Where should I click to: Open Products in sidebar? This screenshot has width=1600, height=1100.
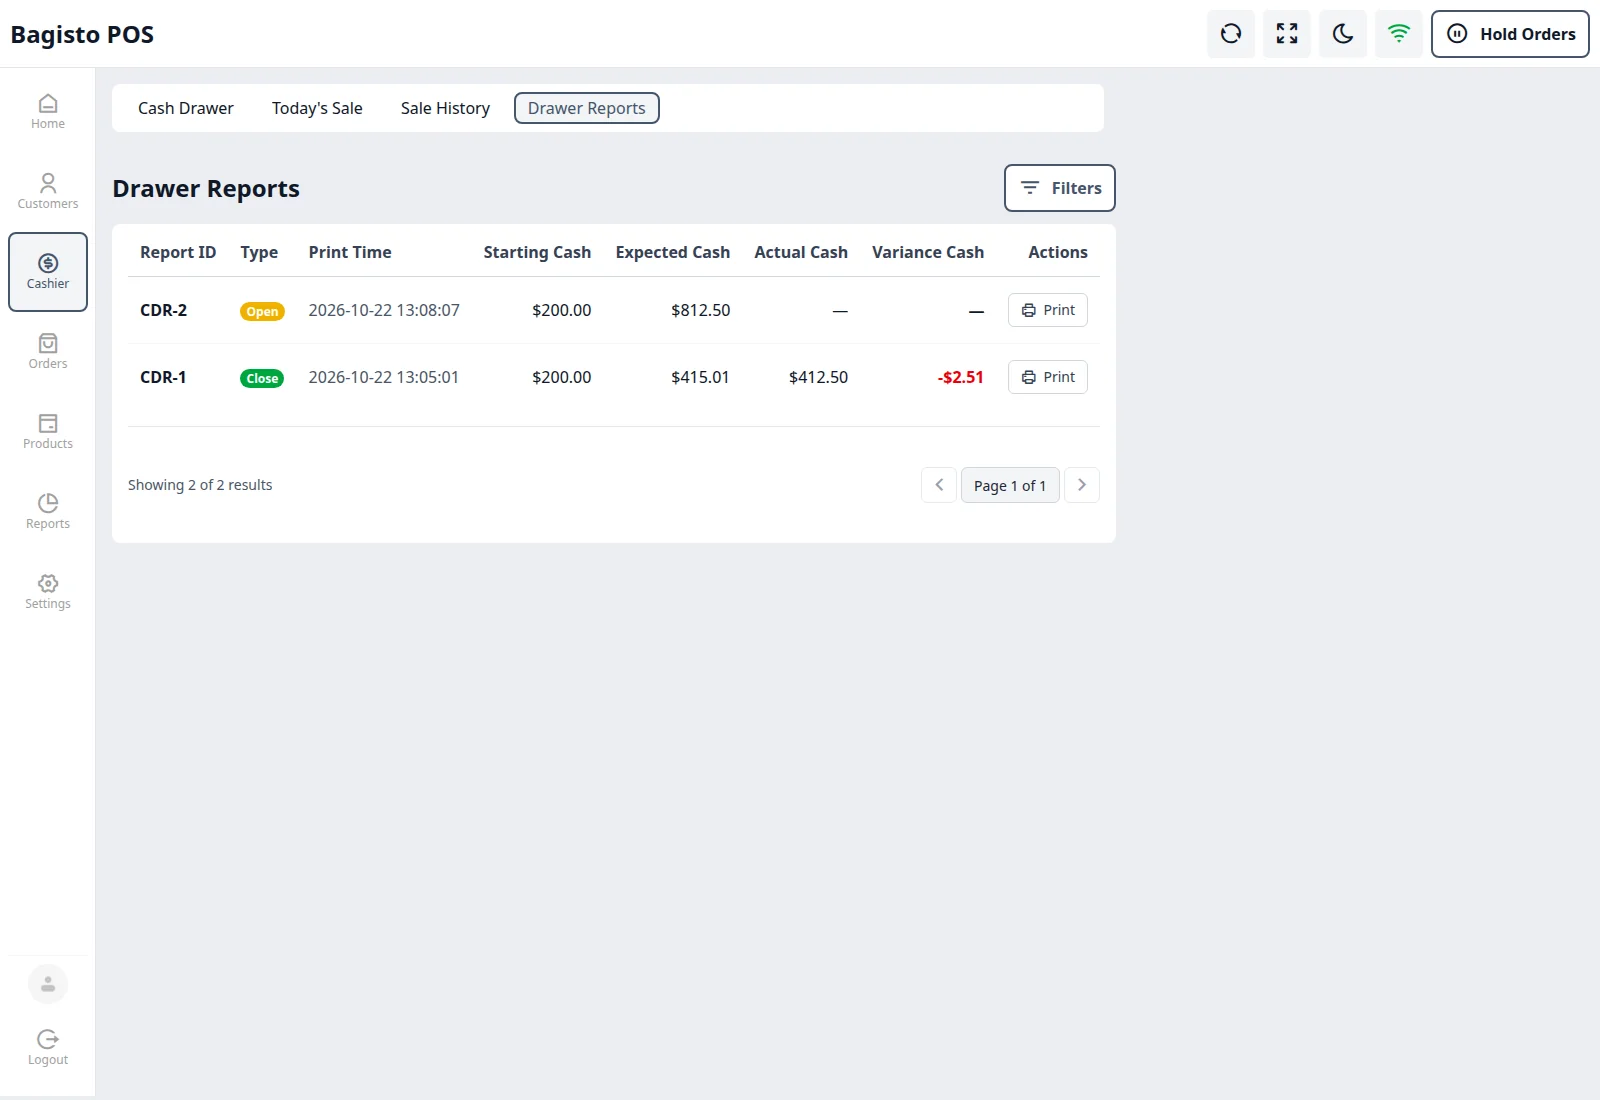coord(48,432)
